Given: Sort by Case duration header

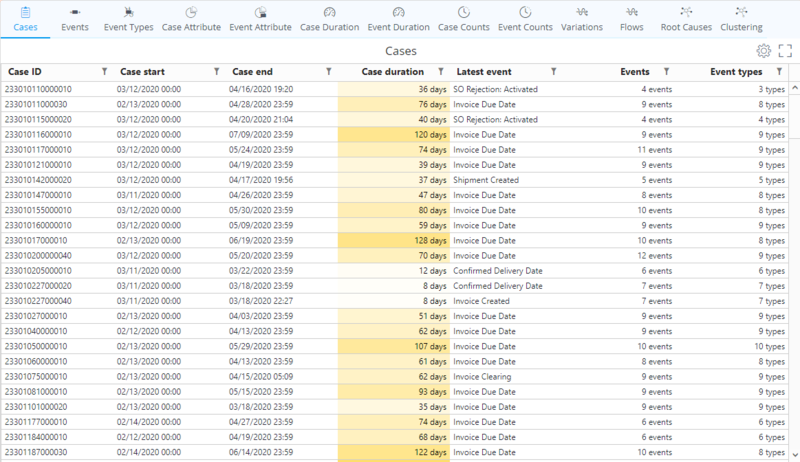Looking at the screenshot, I should coord(392,72).
